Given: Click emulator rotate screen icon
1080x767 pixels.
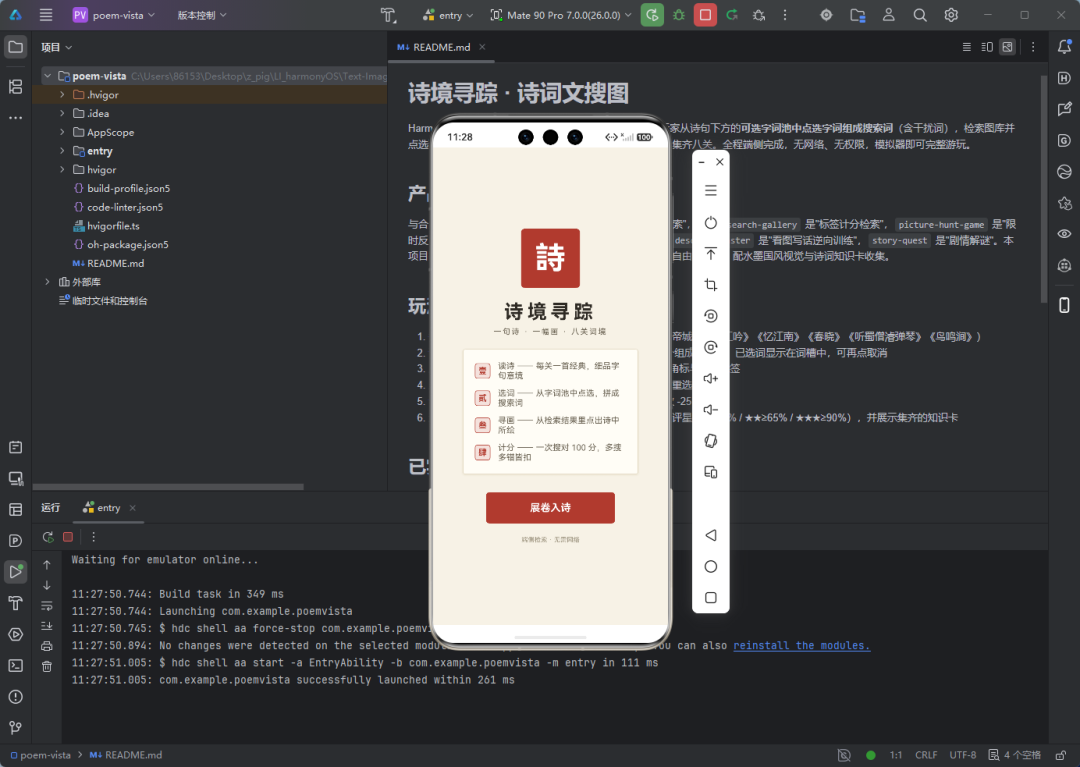Looking at the screenshot, I should (711, 441).
